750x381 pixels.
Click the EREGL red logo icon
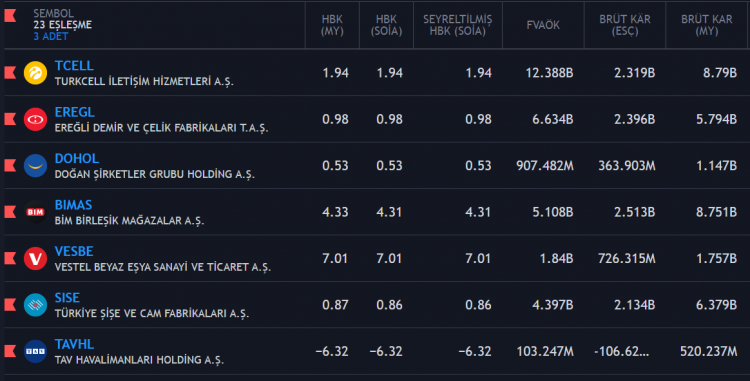point(35,119)
